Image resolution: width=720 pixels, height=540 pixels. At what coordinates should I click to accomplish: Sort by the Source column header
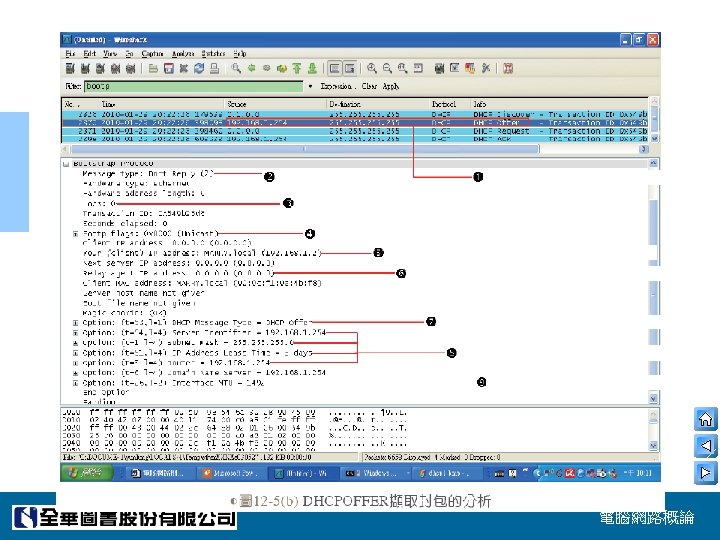(x=275, y=104)
